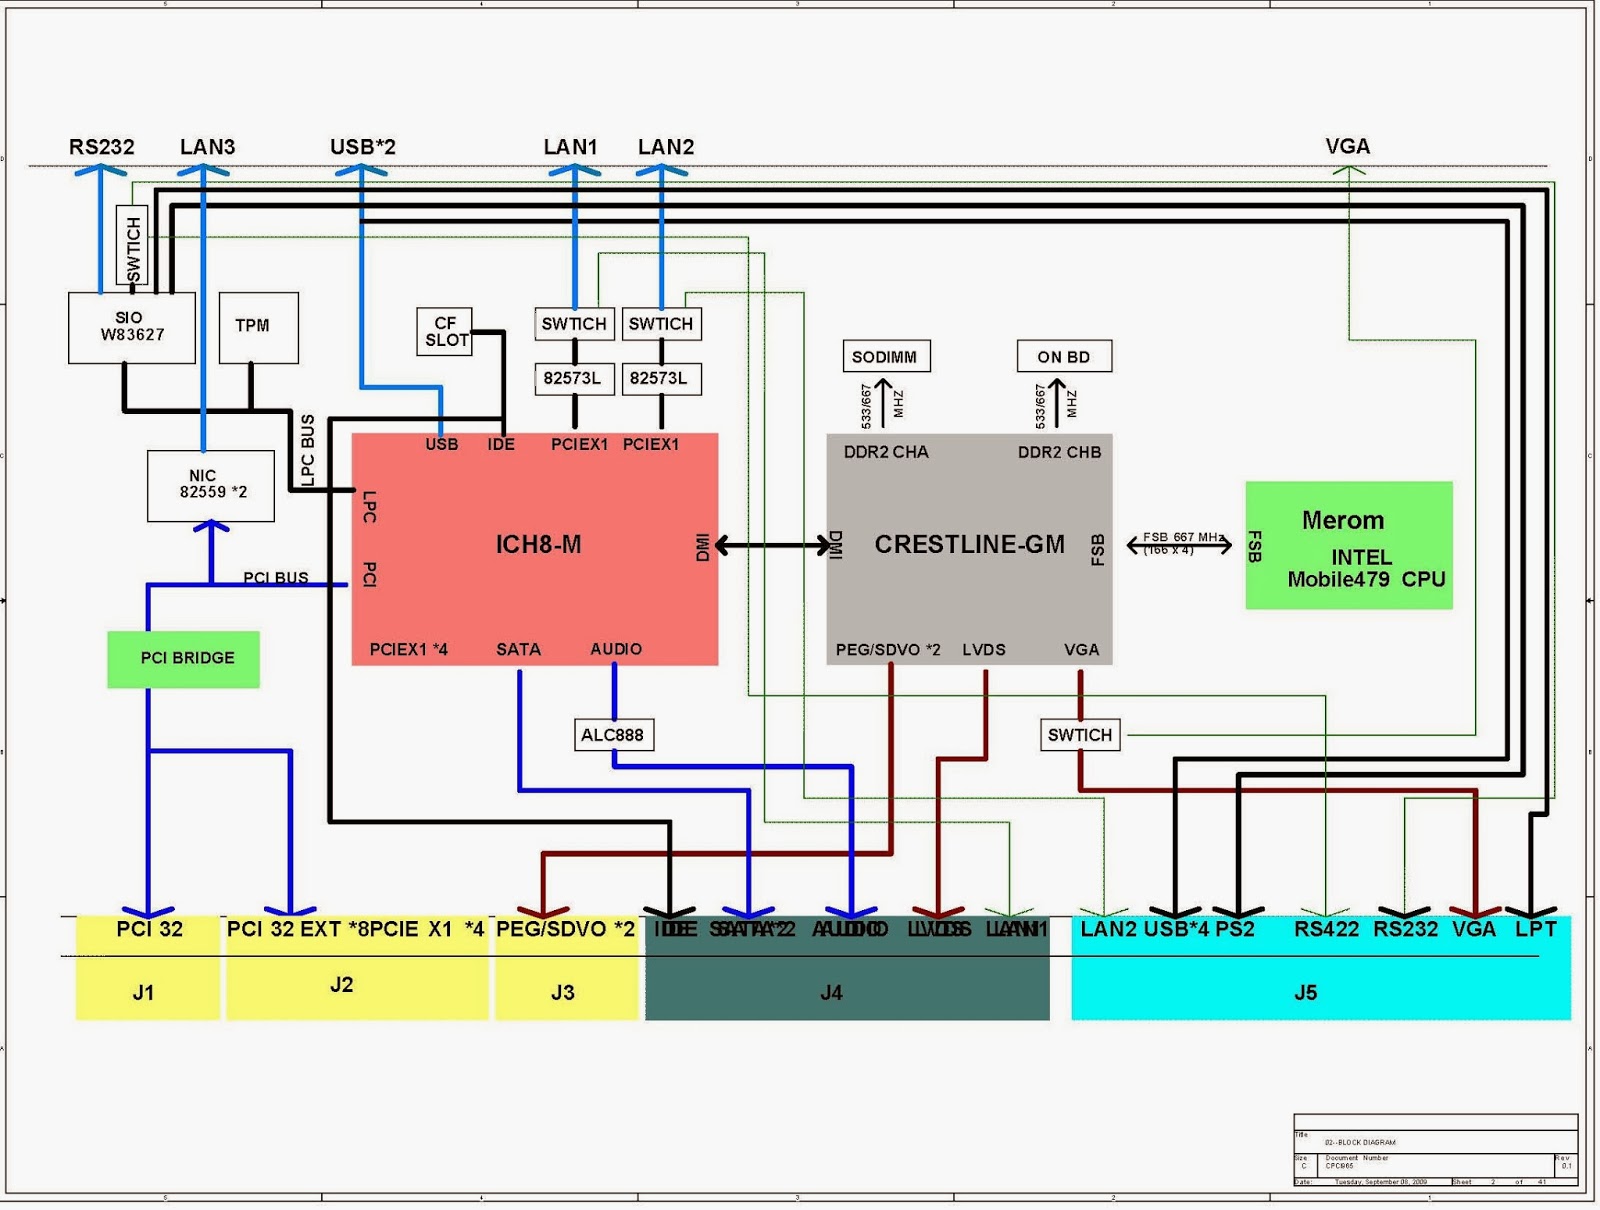Image resolution: width=1600 pixels, height=1210 pixels.
Task: Click the CRESTLINE-GM chip label
Action: [969, 545]
